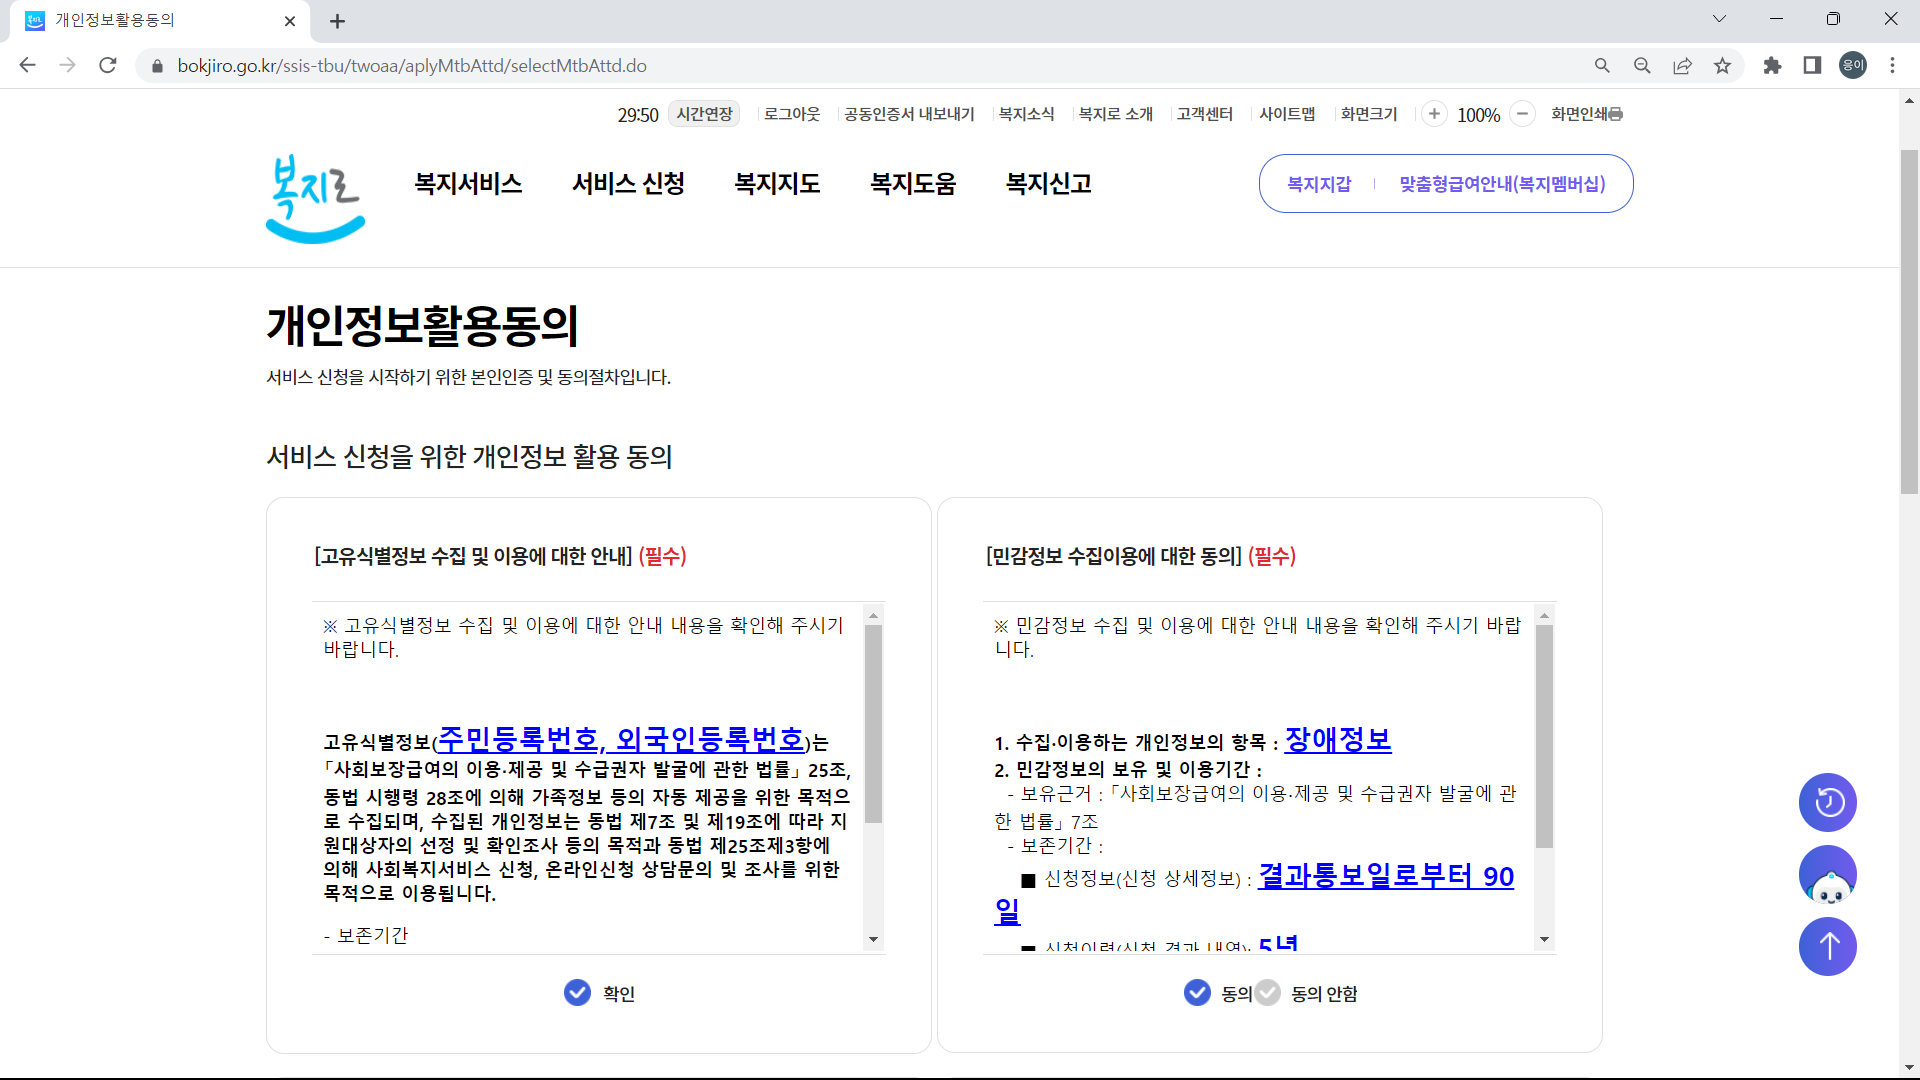Open the Chrome three-dot menu
This screenshot has height=1080, width=1920.
[x=1892, y=65]
